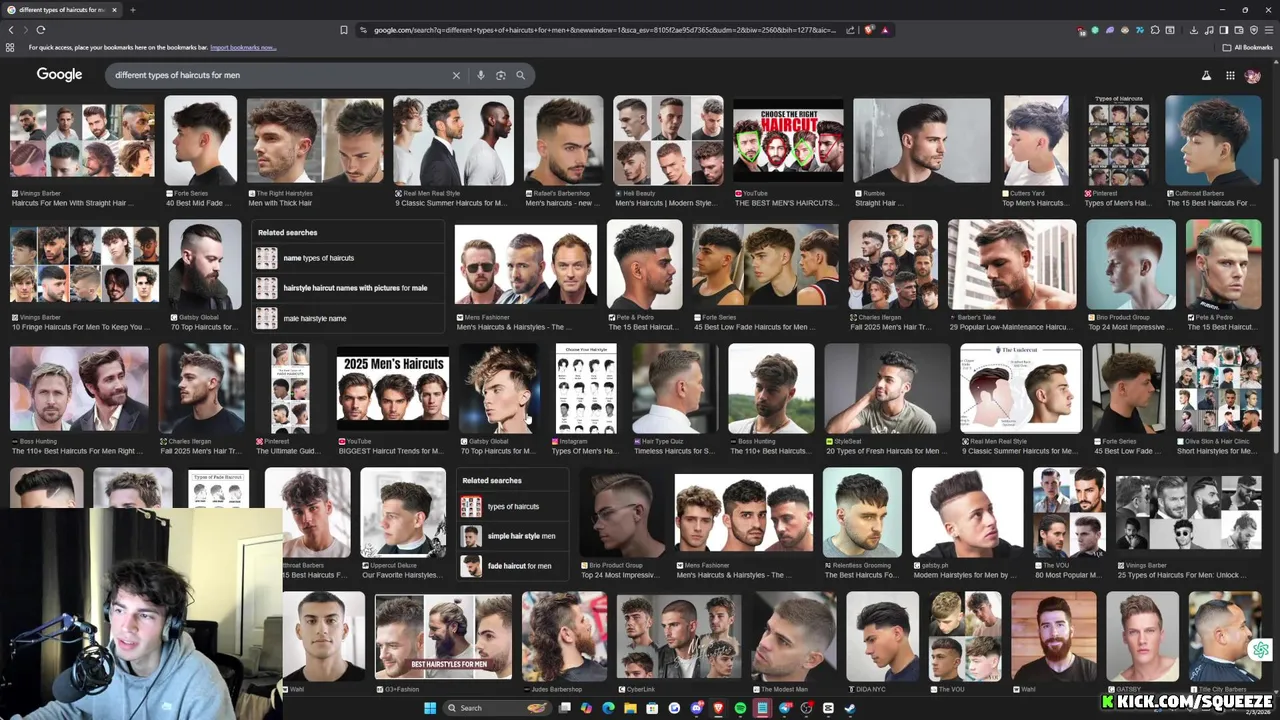Close the 'different types of haircuts' tab
This screenshot has width=1280, height=720.
click(114, 10)
